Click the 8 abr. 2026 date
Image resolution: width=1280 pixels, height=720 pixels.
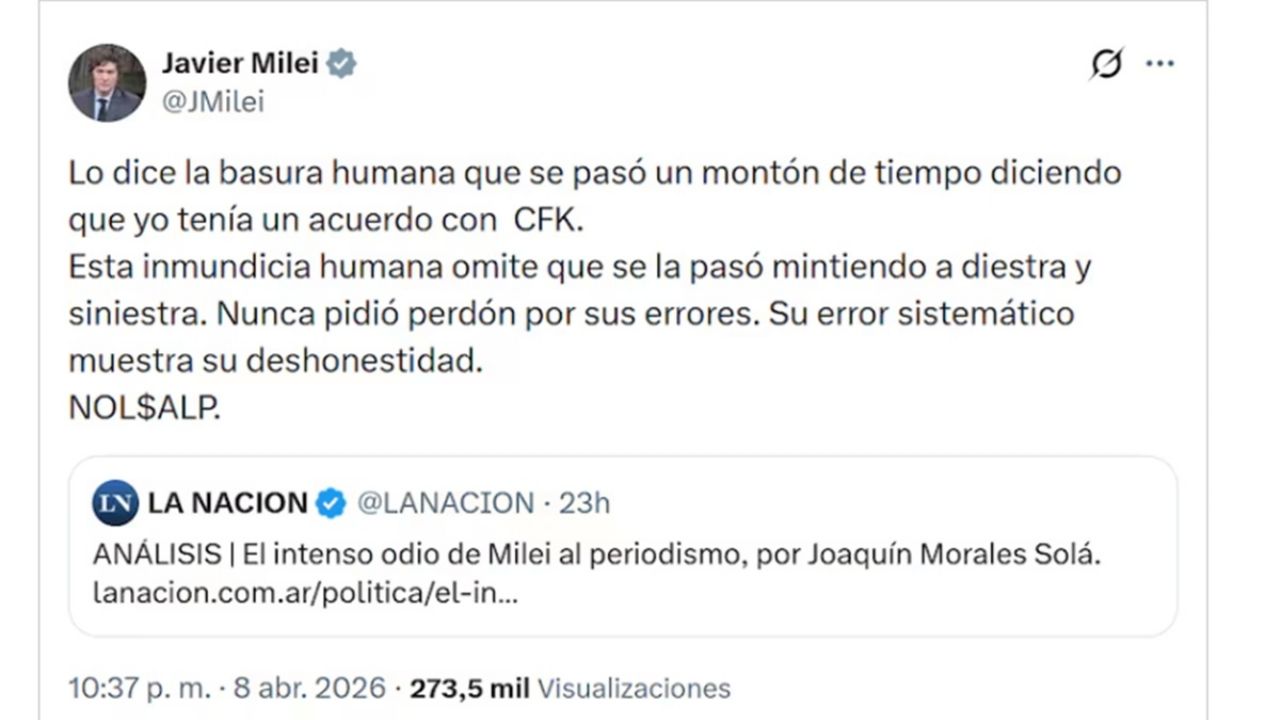tap(310, 688)
